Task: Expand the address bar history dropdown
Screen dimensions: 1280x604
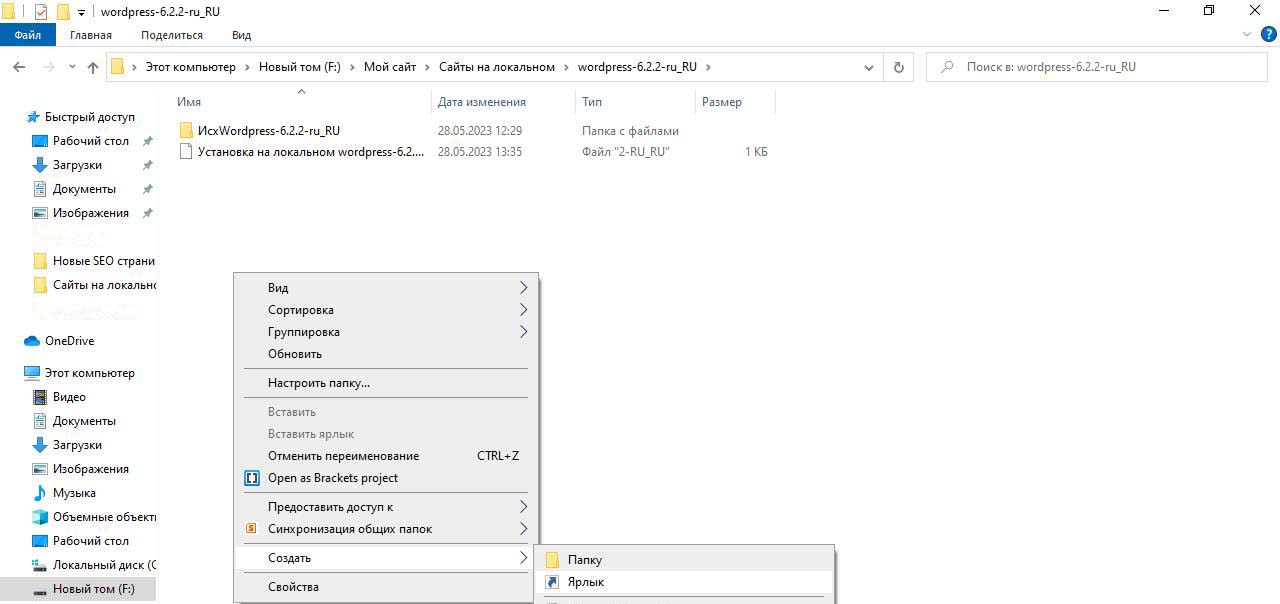Action: click(868, 67)
